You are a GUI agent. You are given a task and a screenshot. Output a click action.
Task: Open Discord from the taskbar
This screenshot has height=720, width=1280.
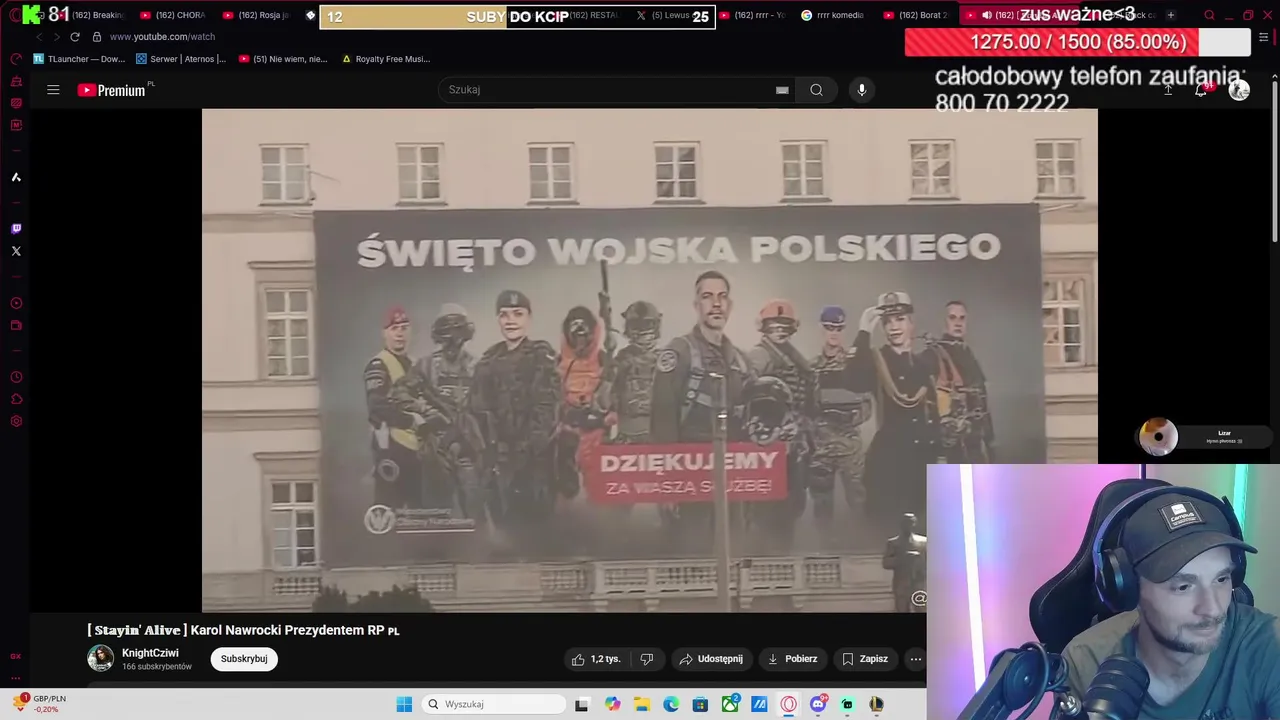point(818,704)
